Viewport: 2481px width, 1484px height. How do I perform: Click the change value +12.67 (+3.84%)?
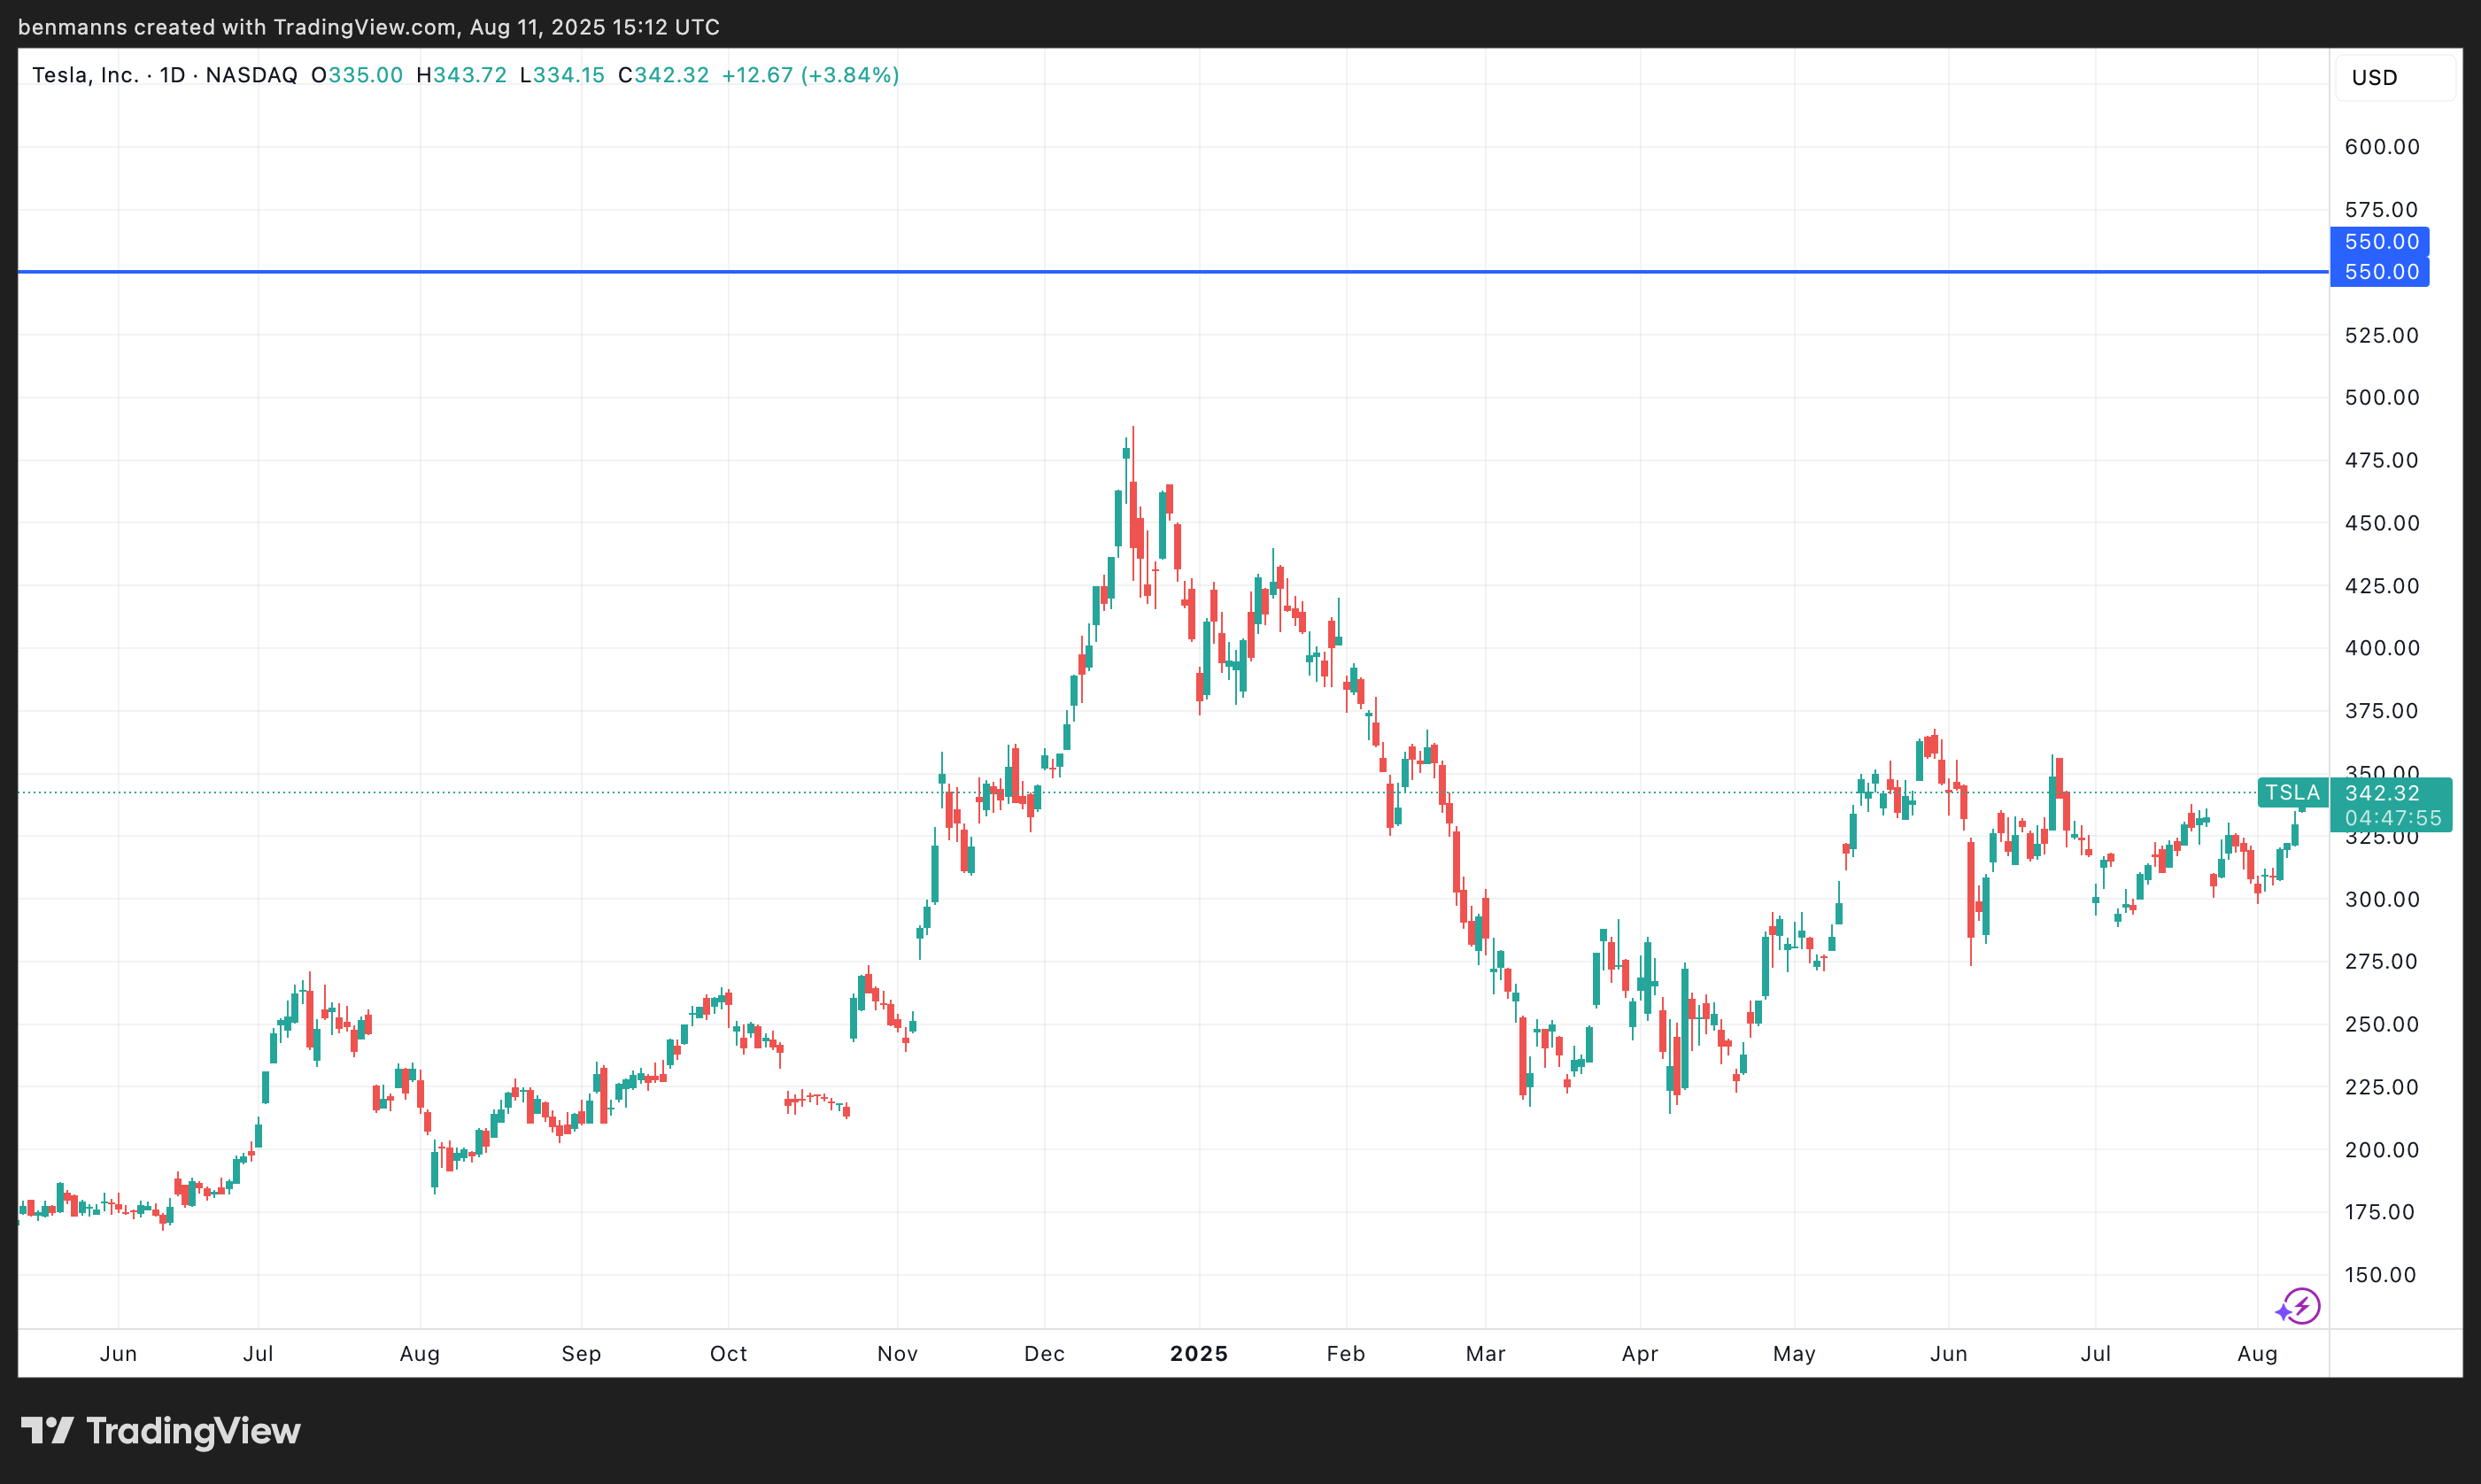coord(810,75)
